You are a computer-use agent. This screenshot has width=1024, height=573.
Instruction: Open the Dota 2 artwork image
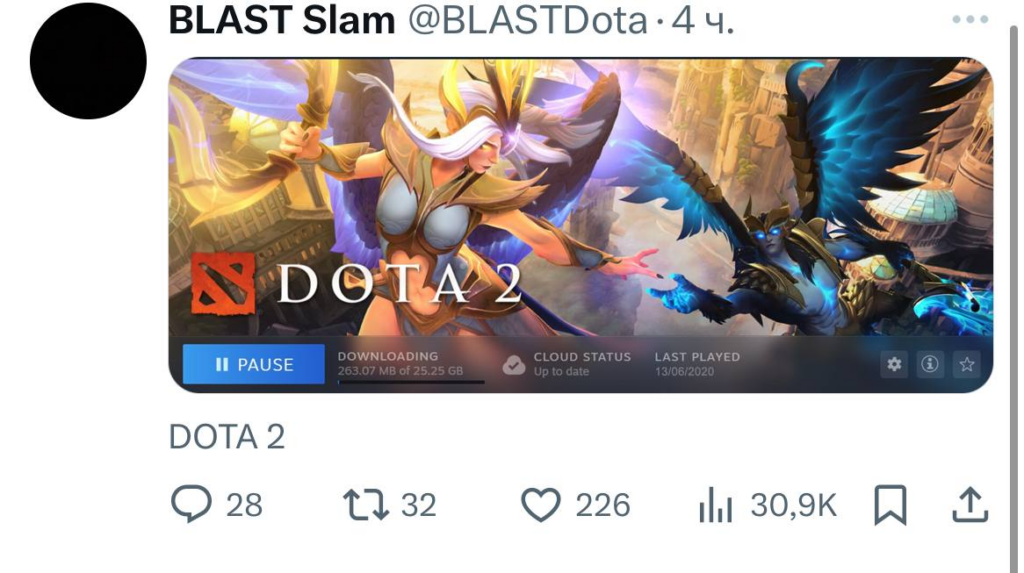(581, 197)
